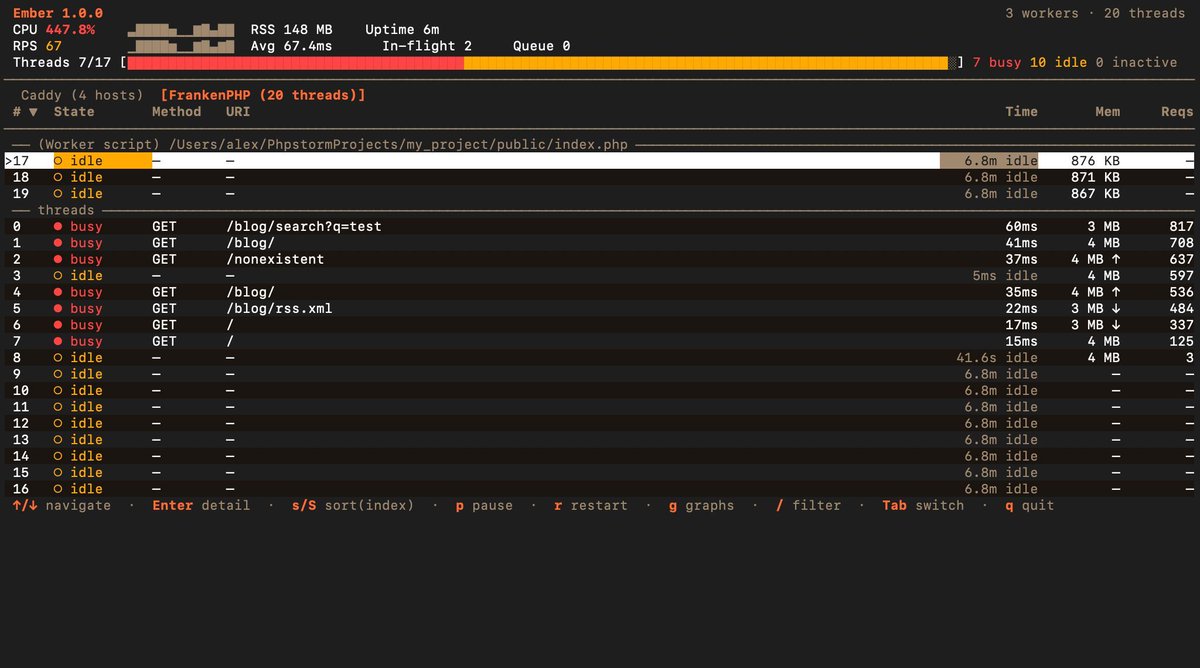
Task: Click the 'q quit' shortcut hint
Action: pos(1029,505)
